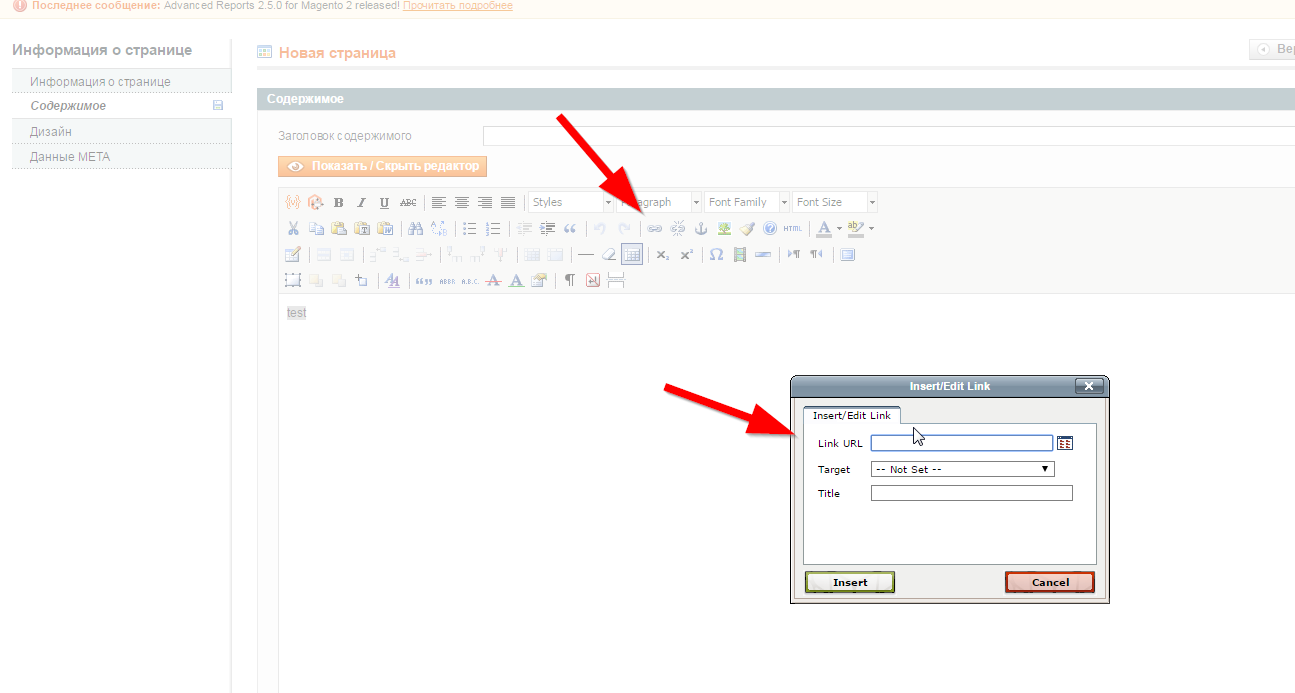Switch to the Данные META tab
1295x693 pixels.
tap(70, 157)
